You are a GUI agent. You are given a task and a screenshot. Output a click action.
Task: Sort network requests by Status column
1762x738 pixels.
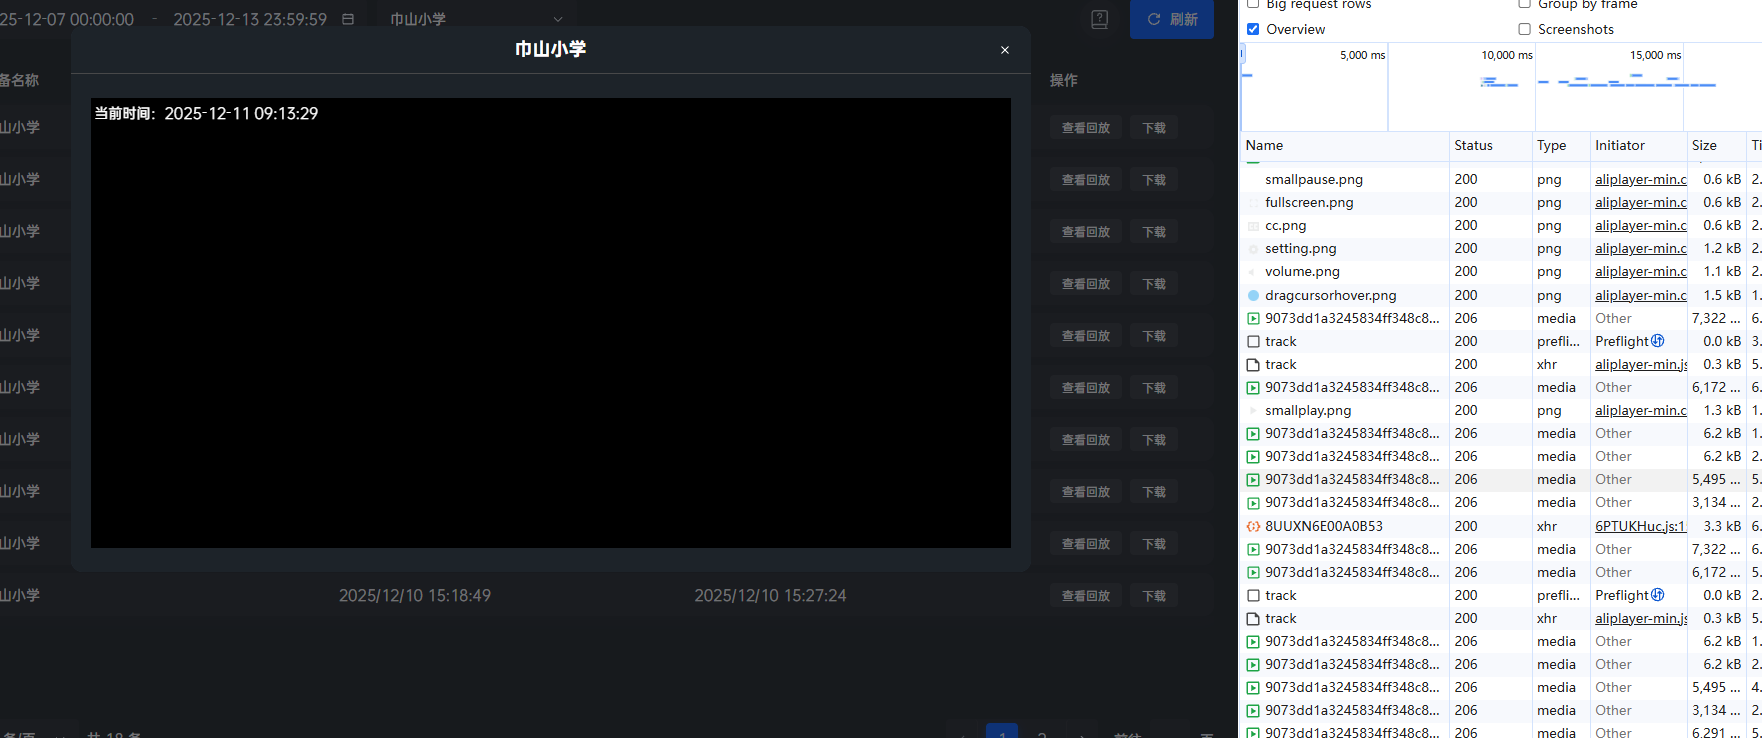coord(1491,145)
